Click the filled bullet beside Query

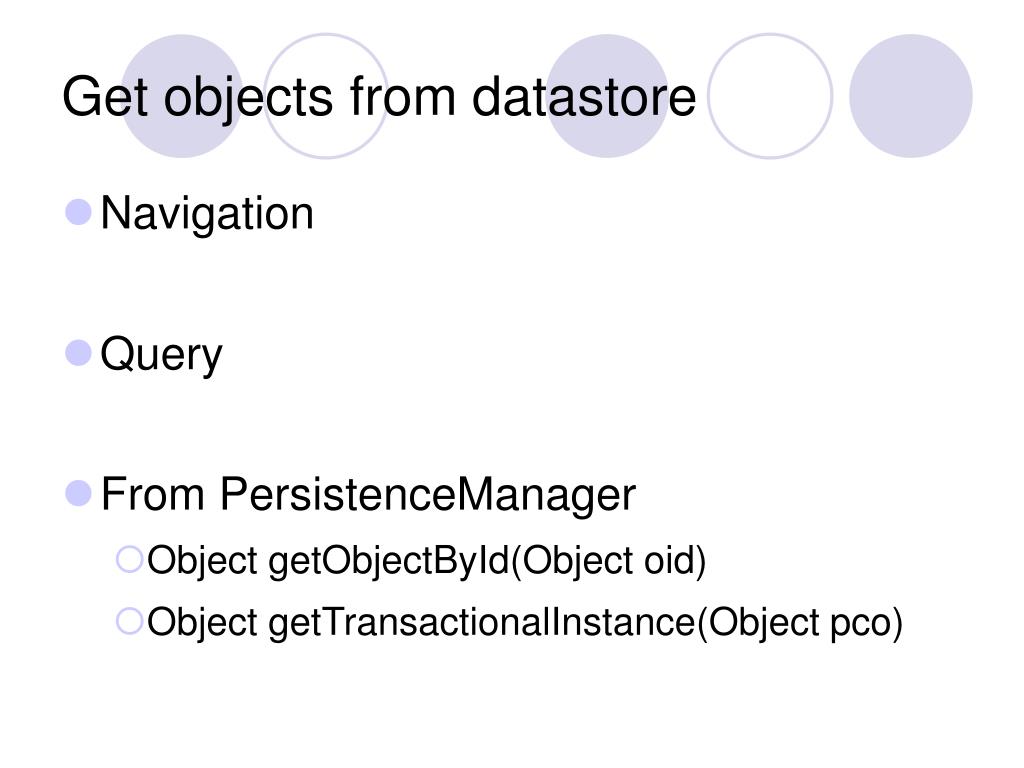click(78, 353)
